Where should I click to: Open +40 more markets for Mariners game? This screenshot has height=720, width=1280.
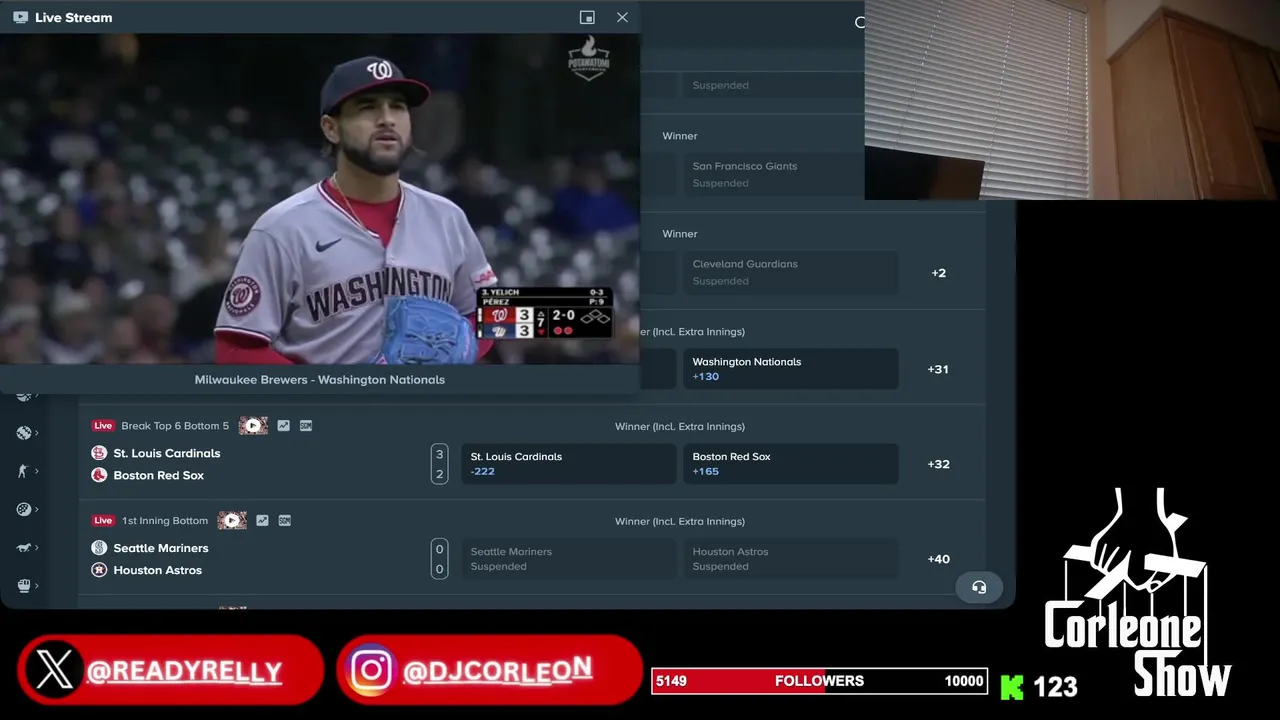click(x=938, y=559)
